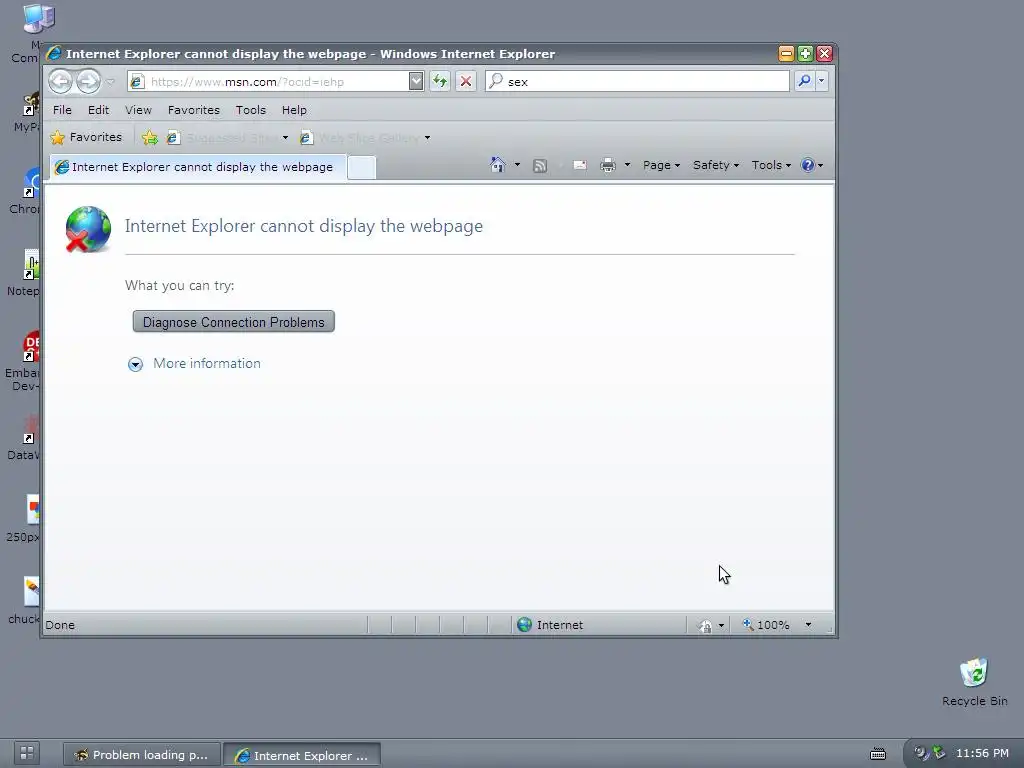1024x768 pixels.
Task: Select the 'cannot display the webpage' tab
Action: point(197,167)
